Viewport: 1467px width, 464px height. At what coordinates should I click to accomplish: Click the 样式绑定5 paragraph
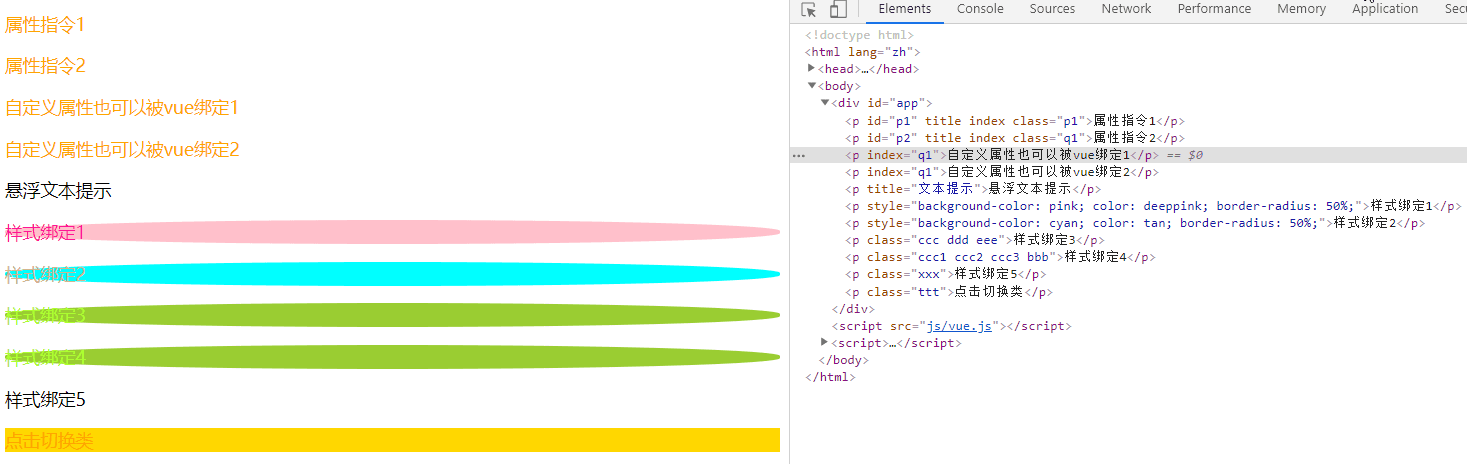(45, 400)
